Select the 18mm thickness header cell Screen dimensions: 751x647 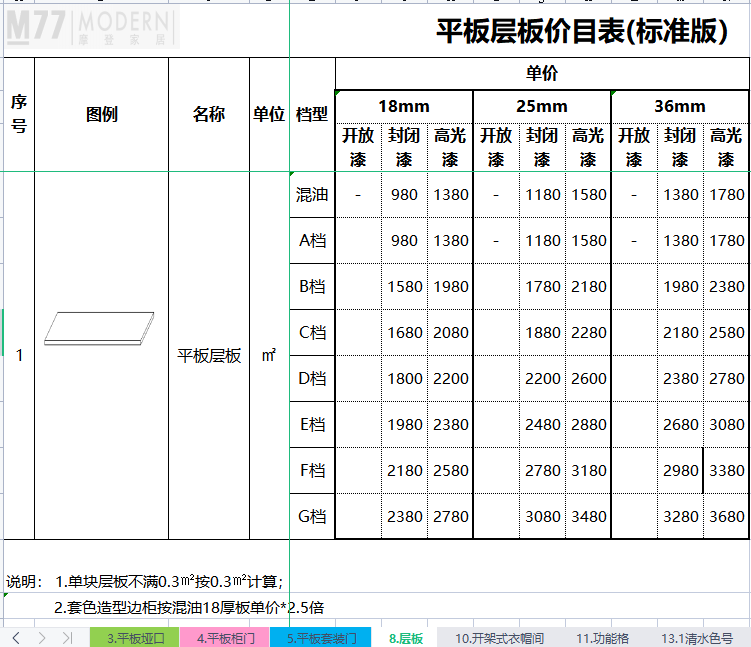(x=403, y=106)
